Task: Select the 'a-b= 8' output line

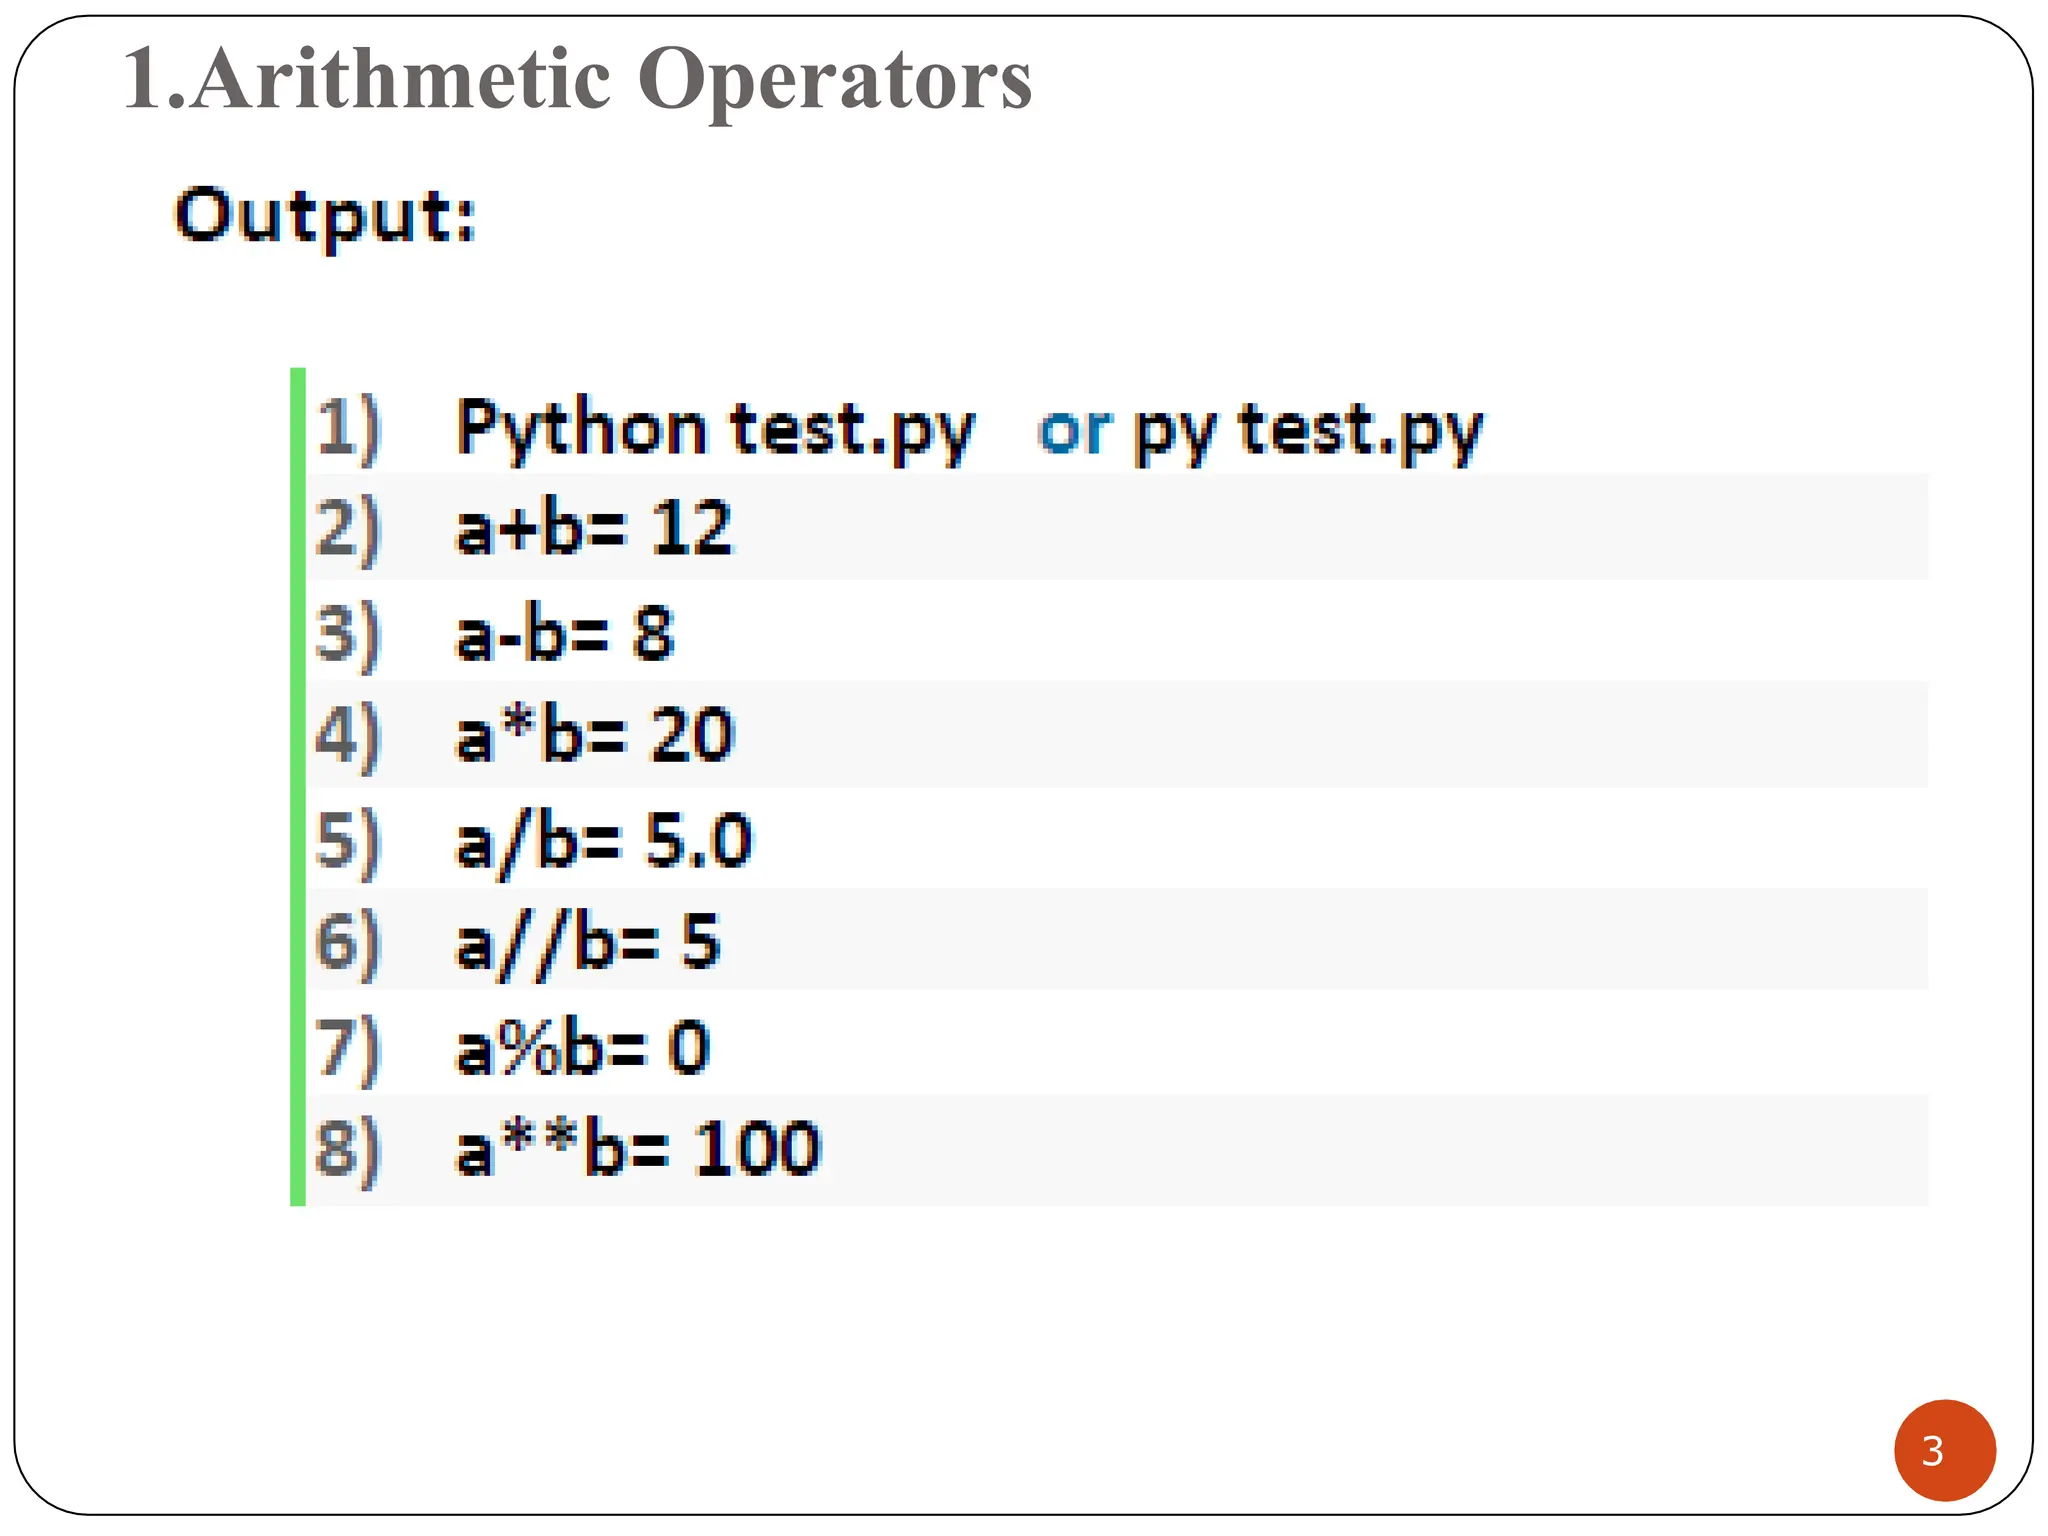Action: [565, 633]
